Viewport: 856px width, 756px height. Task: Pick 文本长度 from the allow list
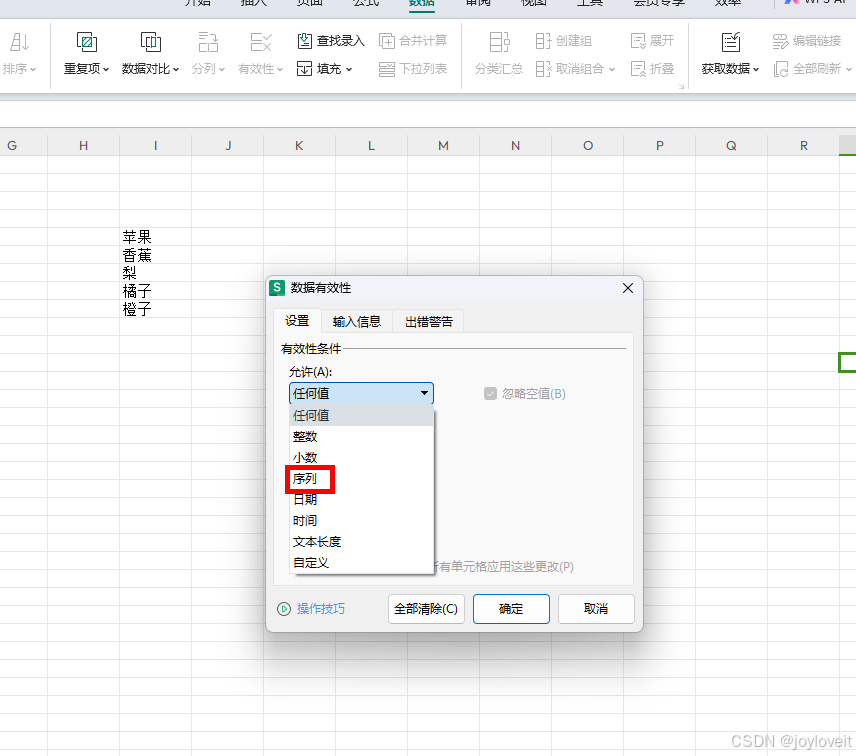(x=361, y=541)
